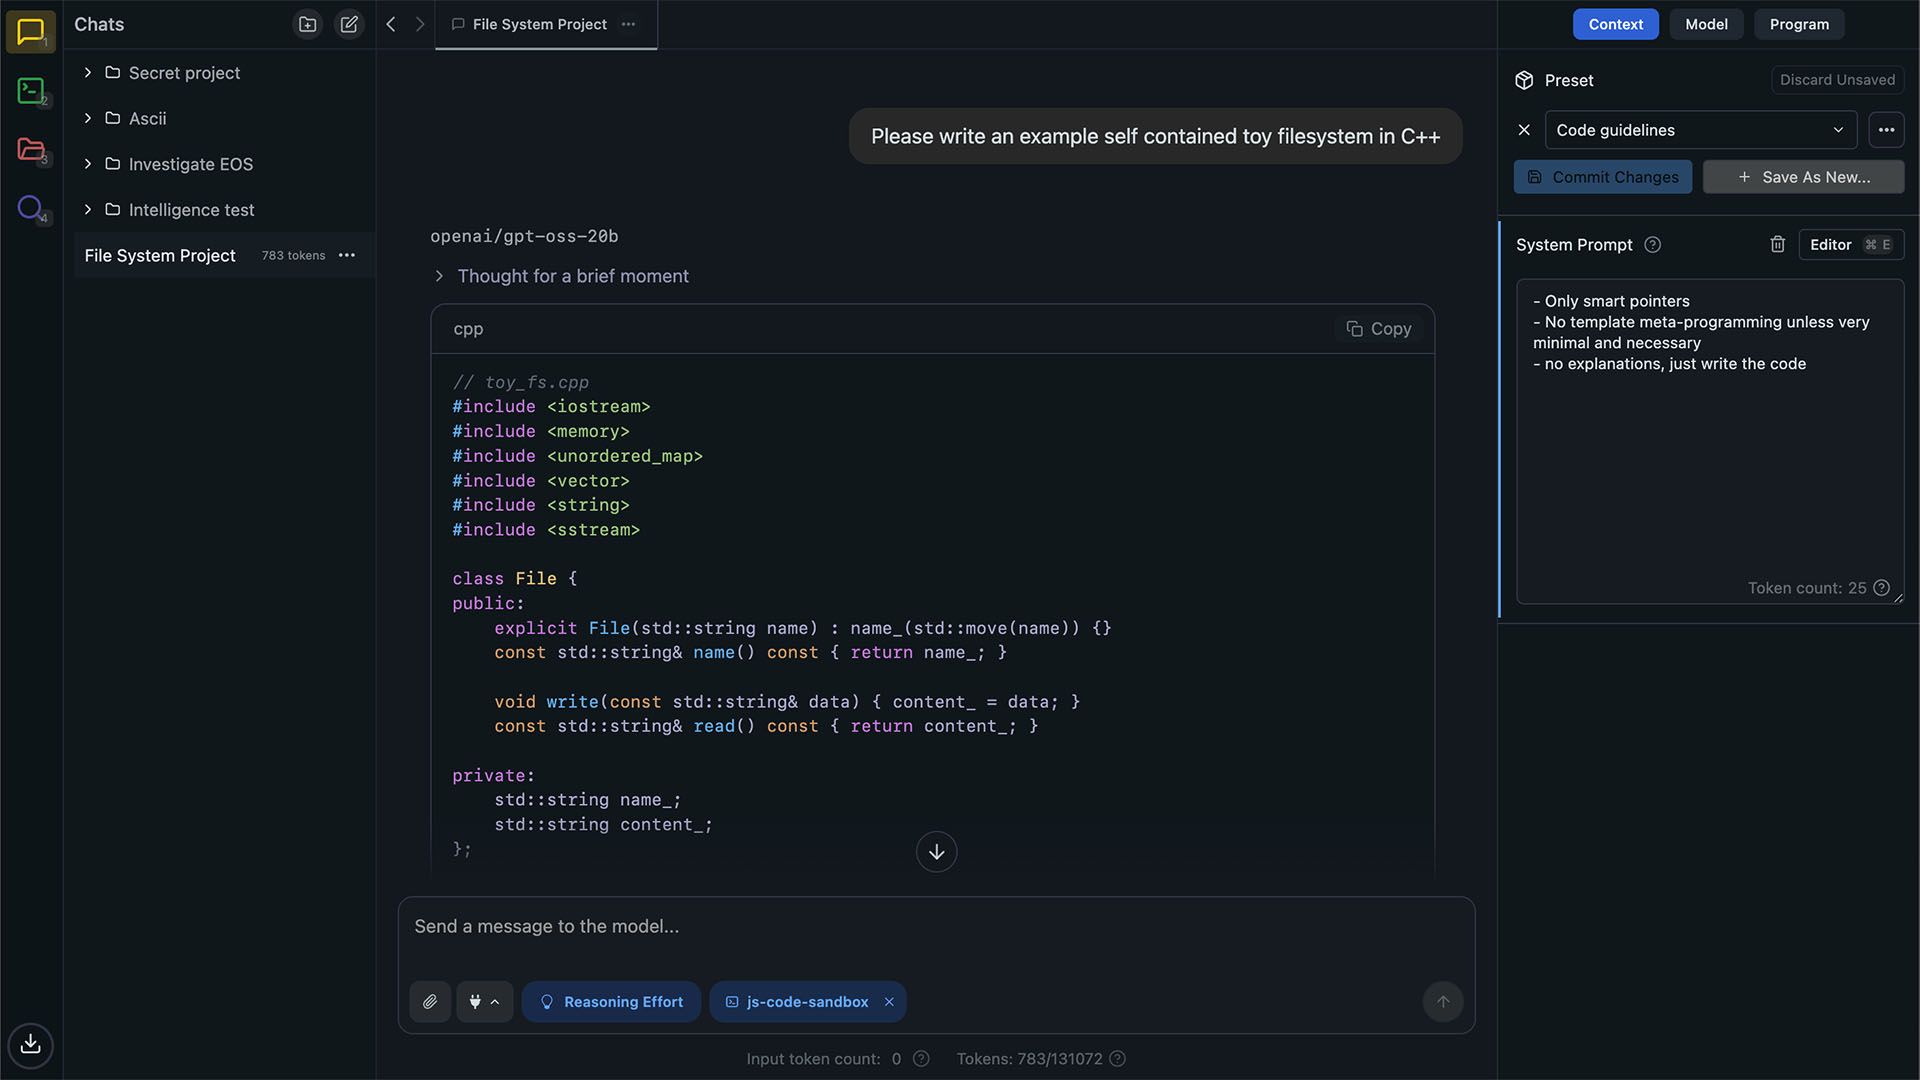Open the My Models folder icon

(30, 150)
